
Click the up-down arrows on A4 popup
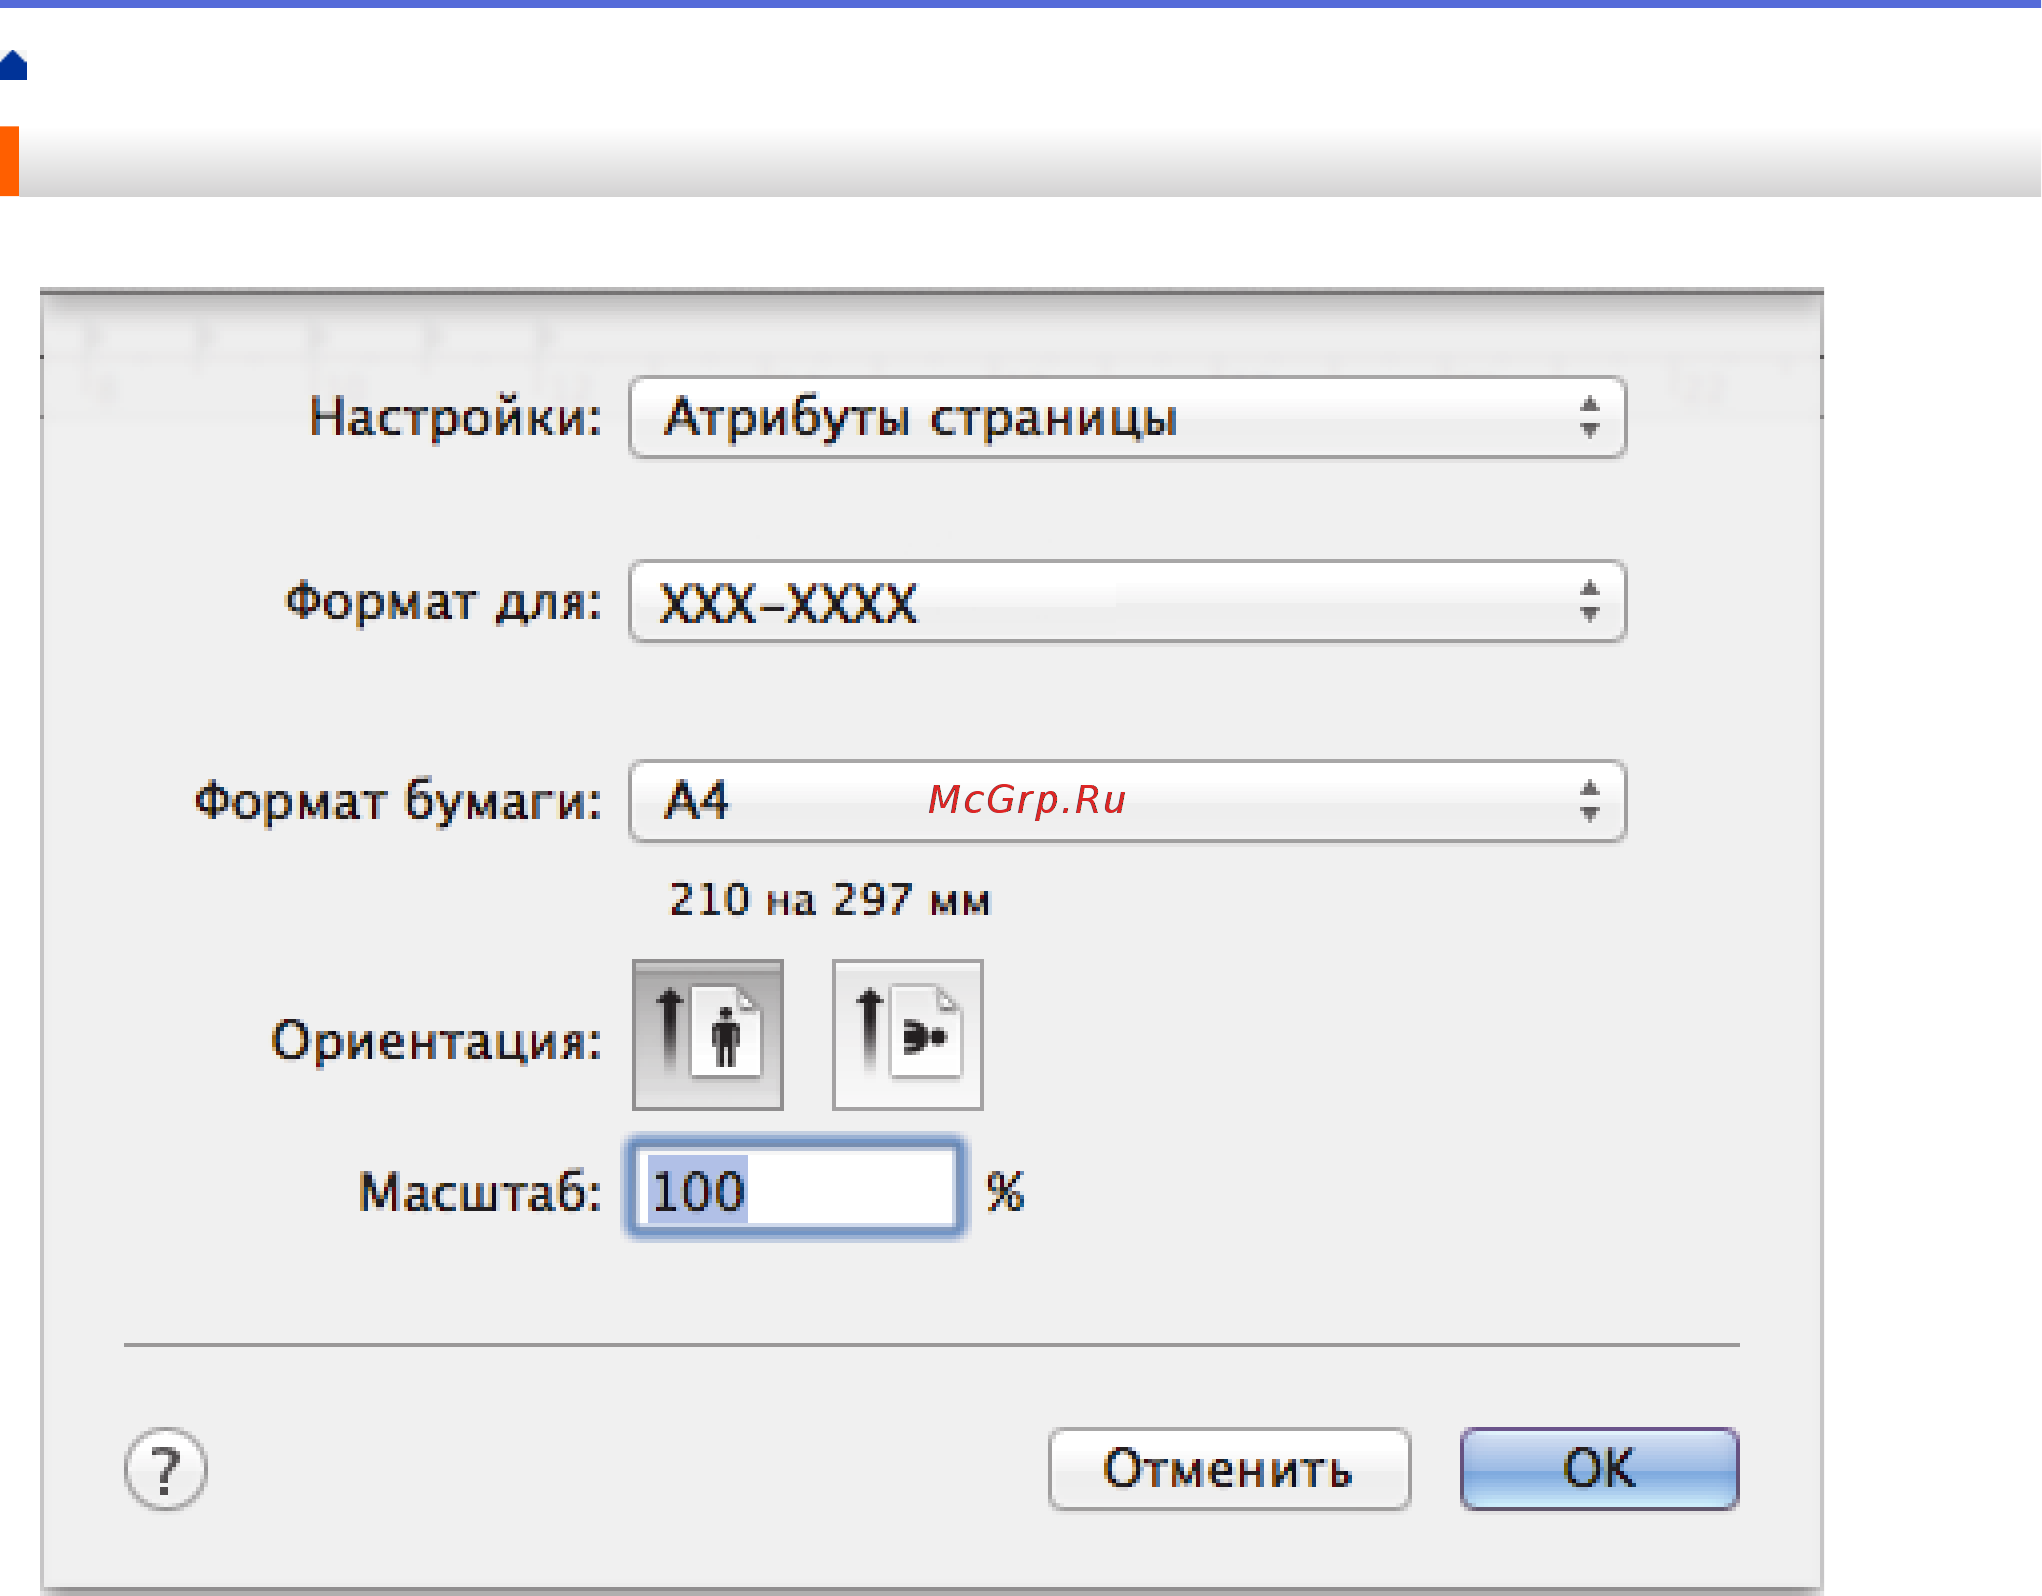(x=1589, y=801)
